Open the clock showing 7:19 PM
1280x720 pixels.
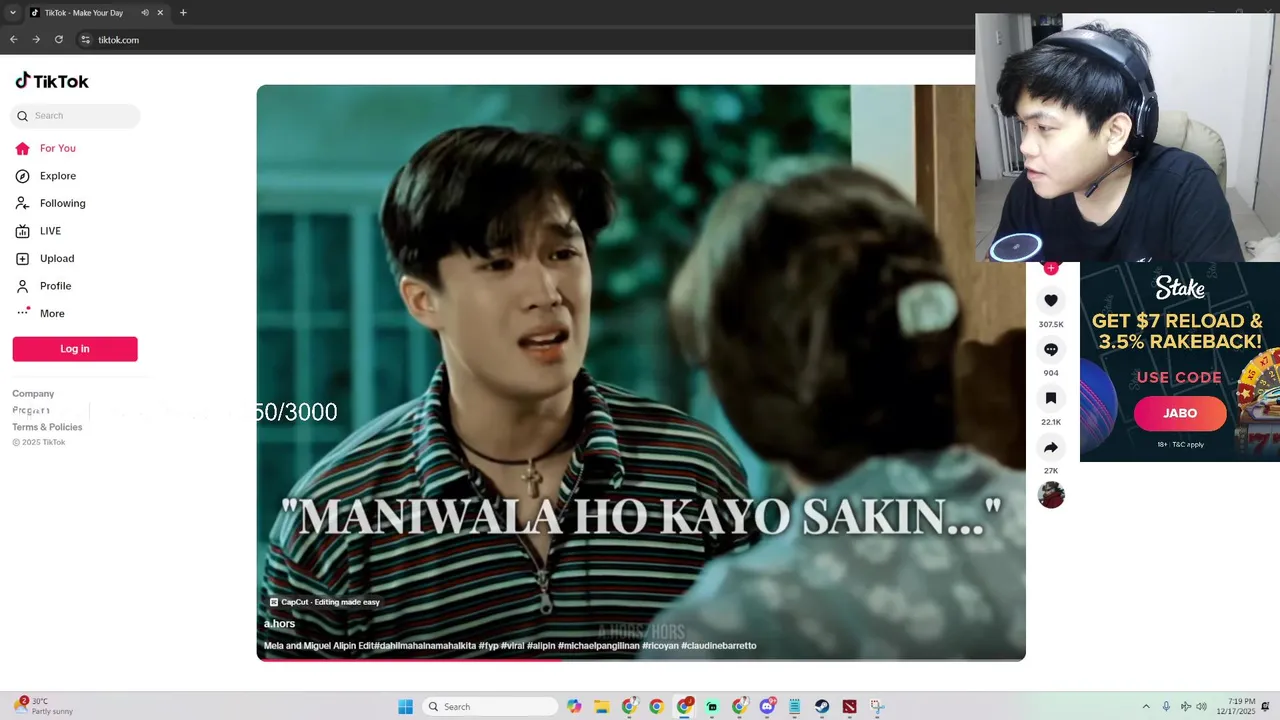pyautogui.click(x=1235, y=707)
